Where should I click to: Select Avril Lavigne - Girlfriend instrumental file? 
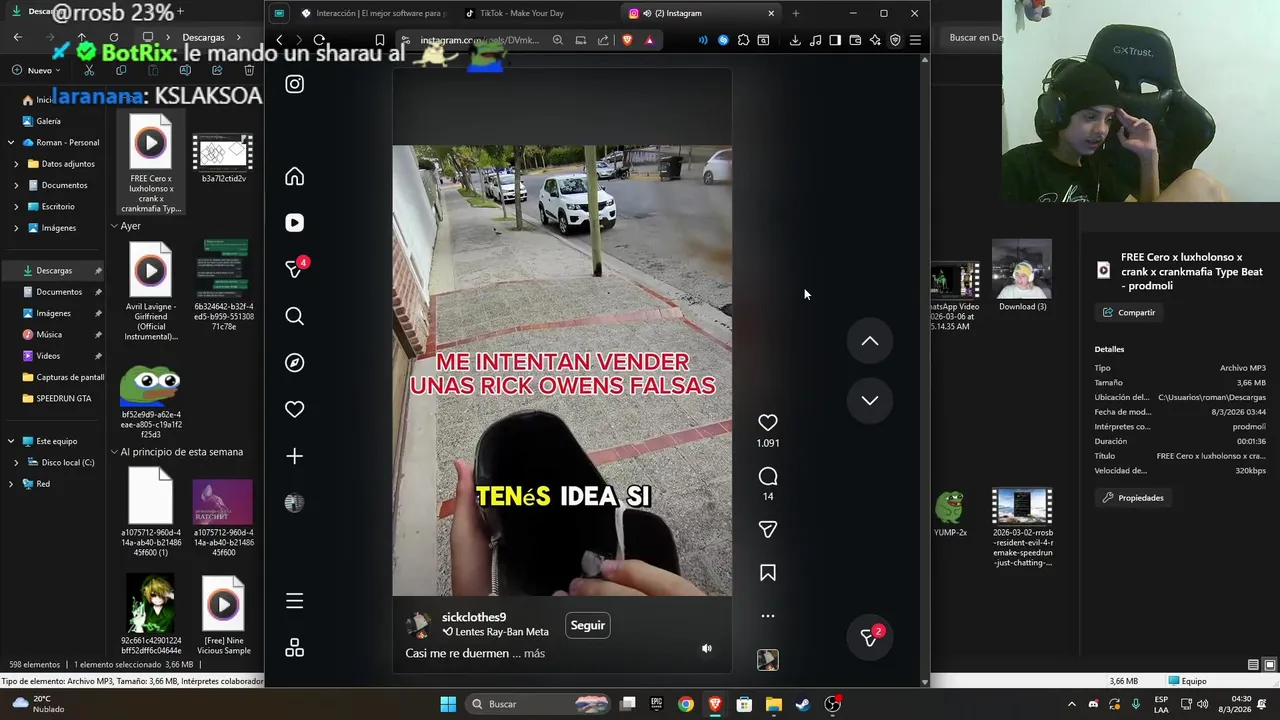(x=151, y=291)
